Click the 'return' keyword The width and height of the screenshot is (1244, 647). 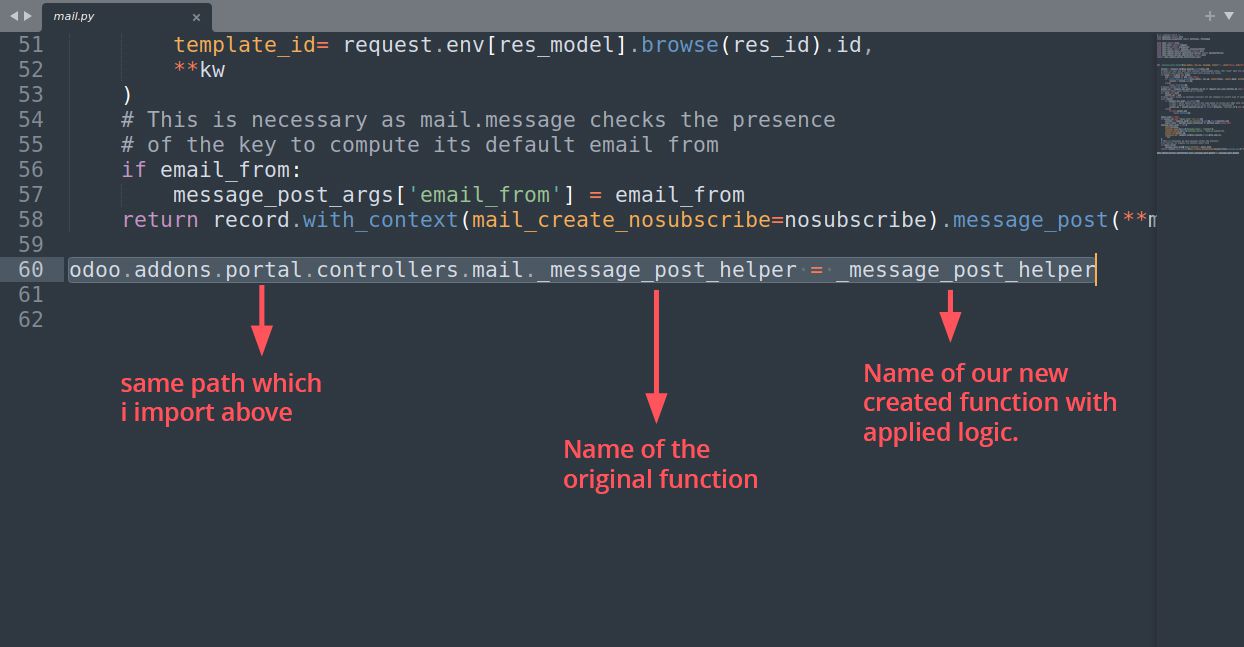[160, 220]
